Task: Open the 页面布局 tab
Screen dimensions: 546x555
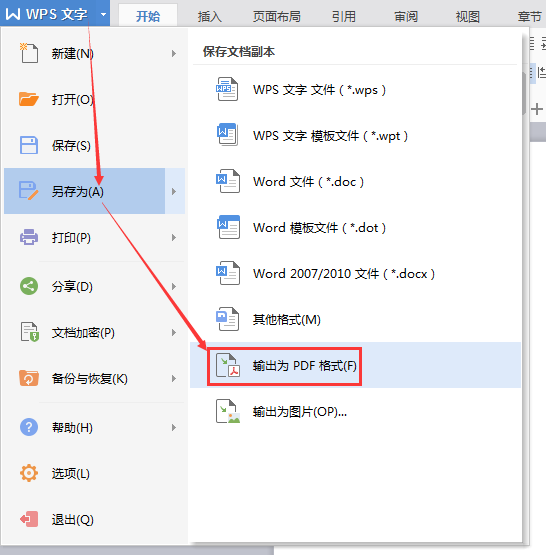Action: [x=277, y=16]
